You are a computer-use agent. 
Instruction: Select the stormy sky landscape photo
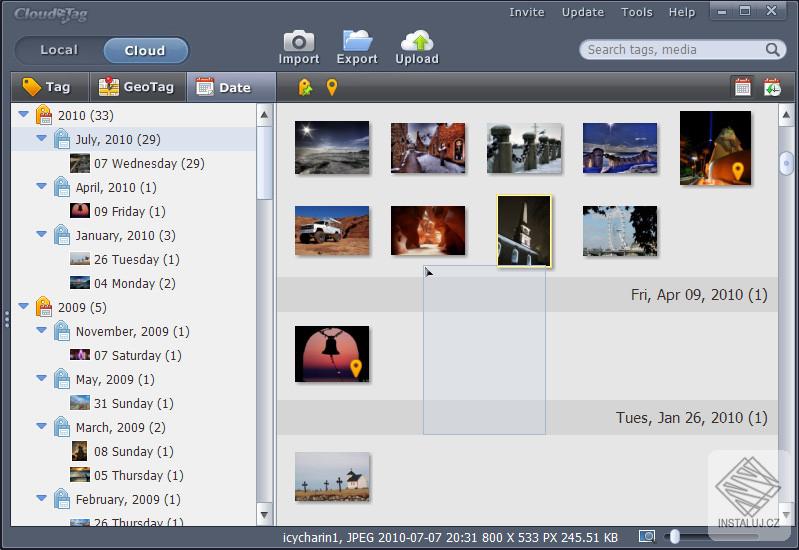[x=332, y=147]
